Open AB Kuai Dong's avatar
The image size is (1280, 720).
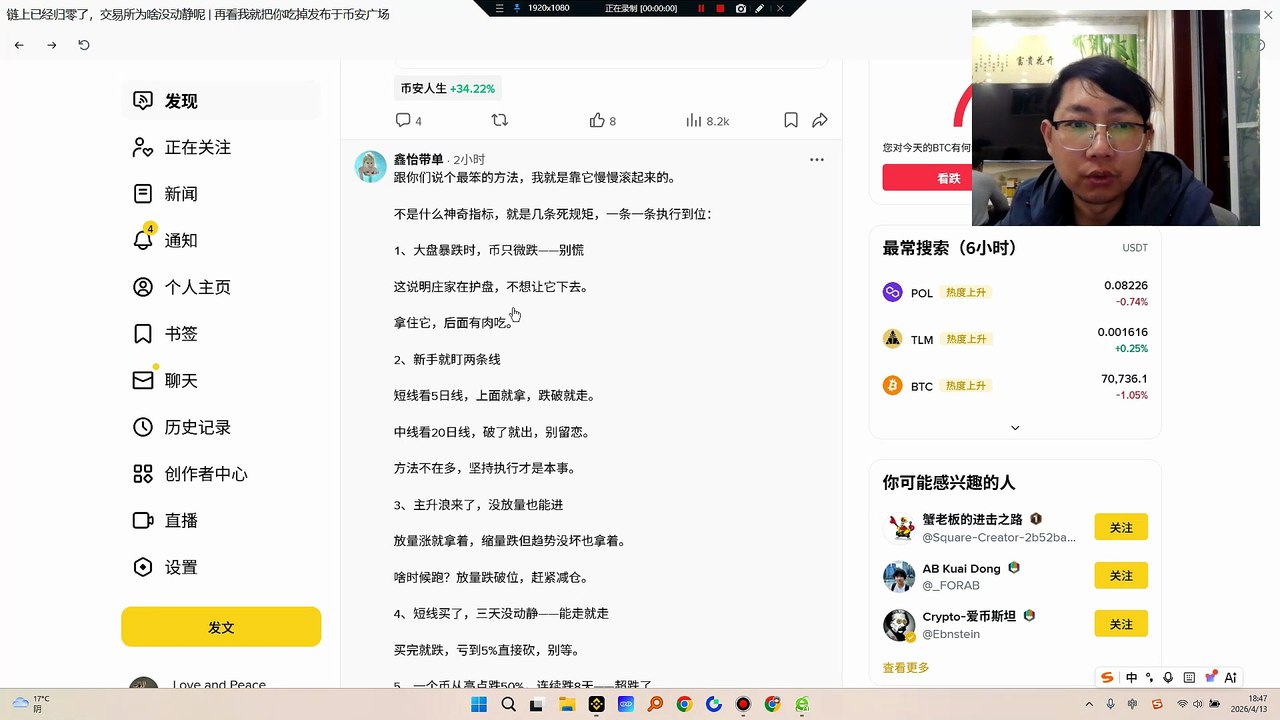(899, 577)
